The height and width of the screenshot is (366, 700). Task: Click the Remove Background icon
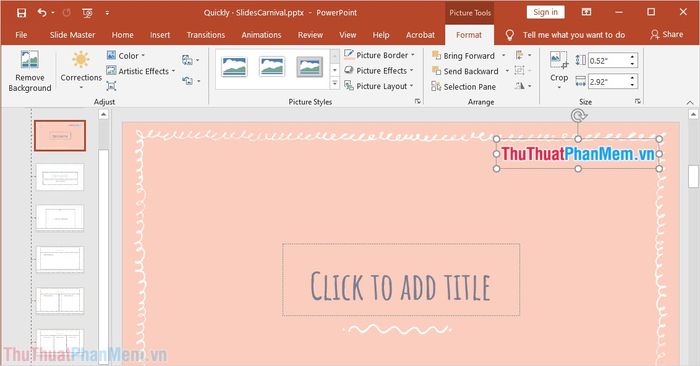pos(30,59)
